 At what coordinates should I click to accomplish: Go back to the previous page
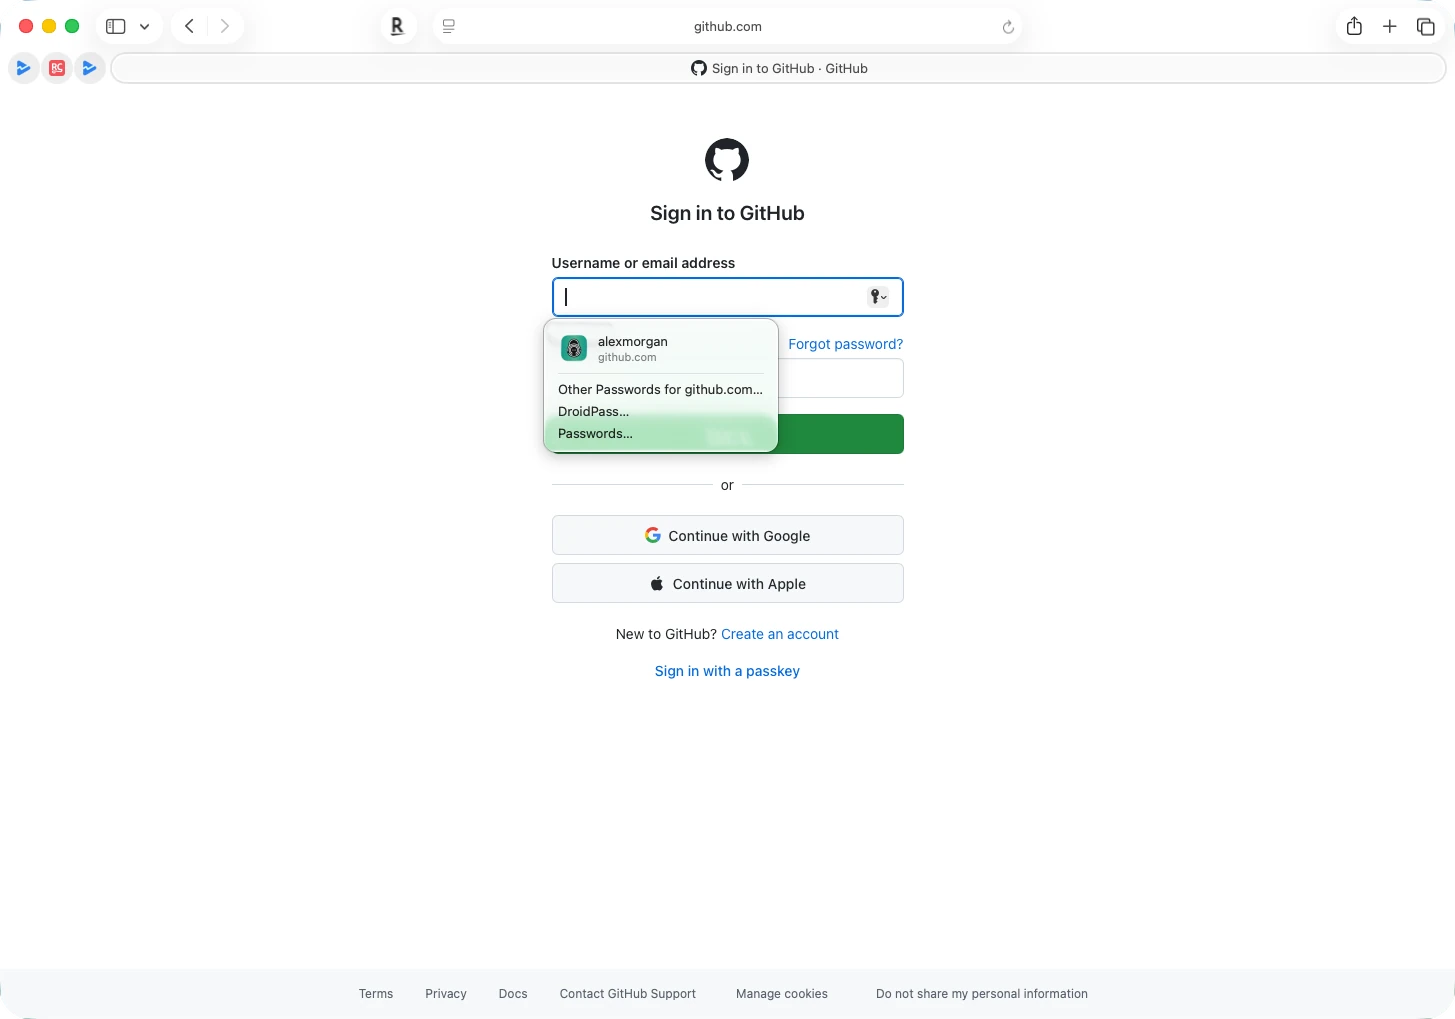[189, 27]
